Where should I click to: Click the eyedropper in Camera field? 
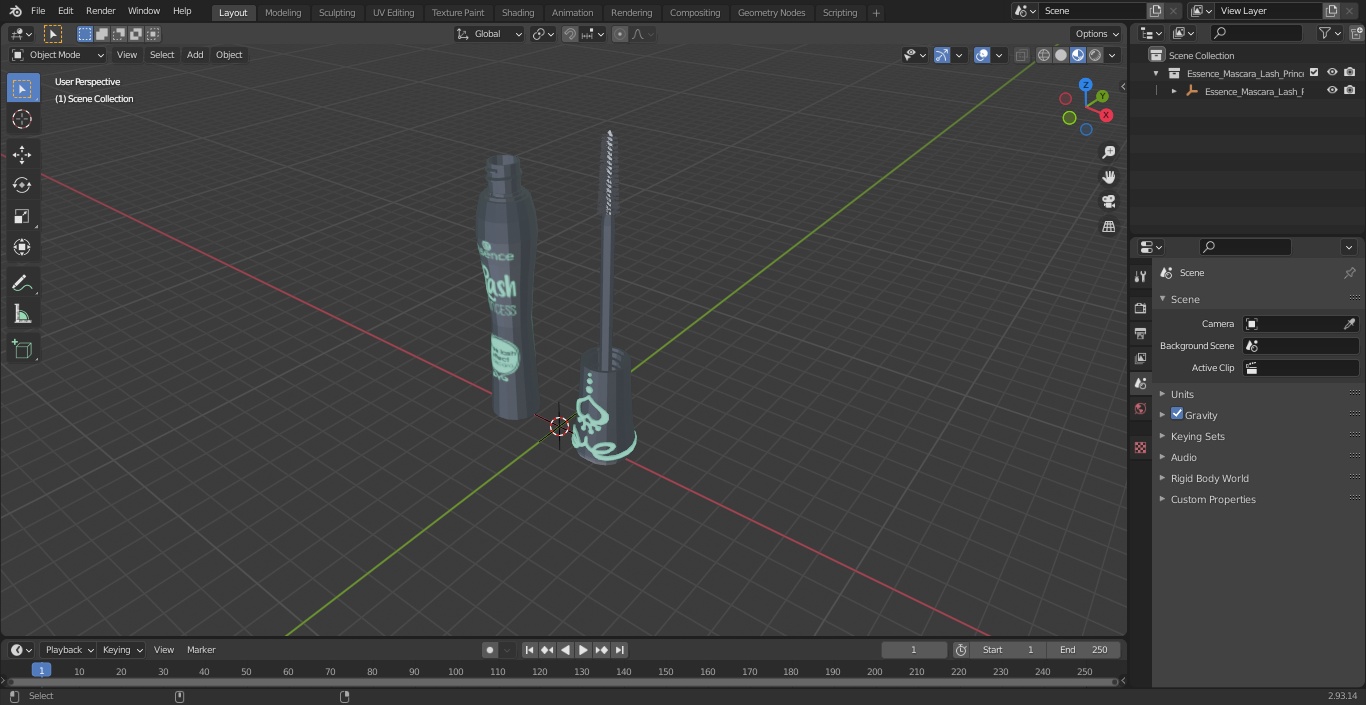(x=1349, y=324)
